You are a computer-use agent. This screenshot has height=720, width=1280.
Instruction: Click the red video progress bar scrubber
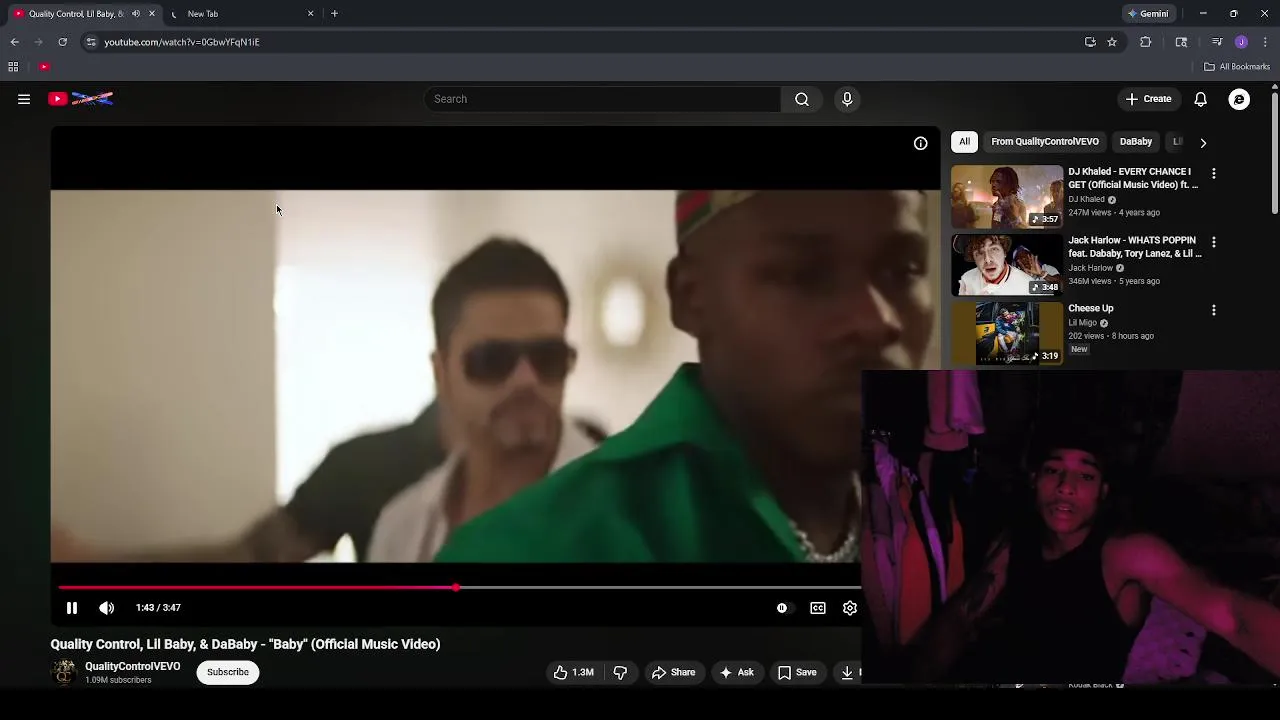[x=456, y=588]
